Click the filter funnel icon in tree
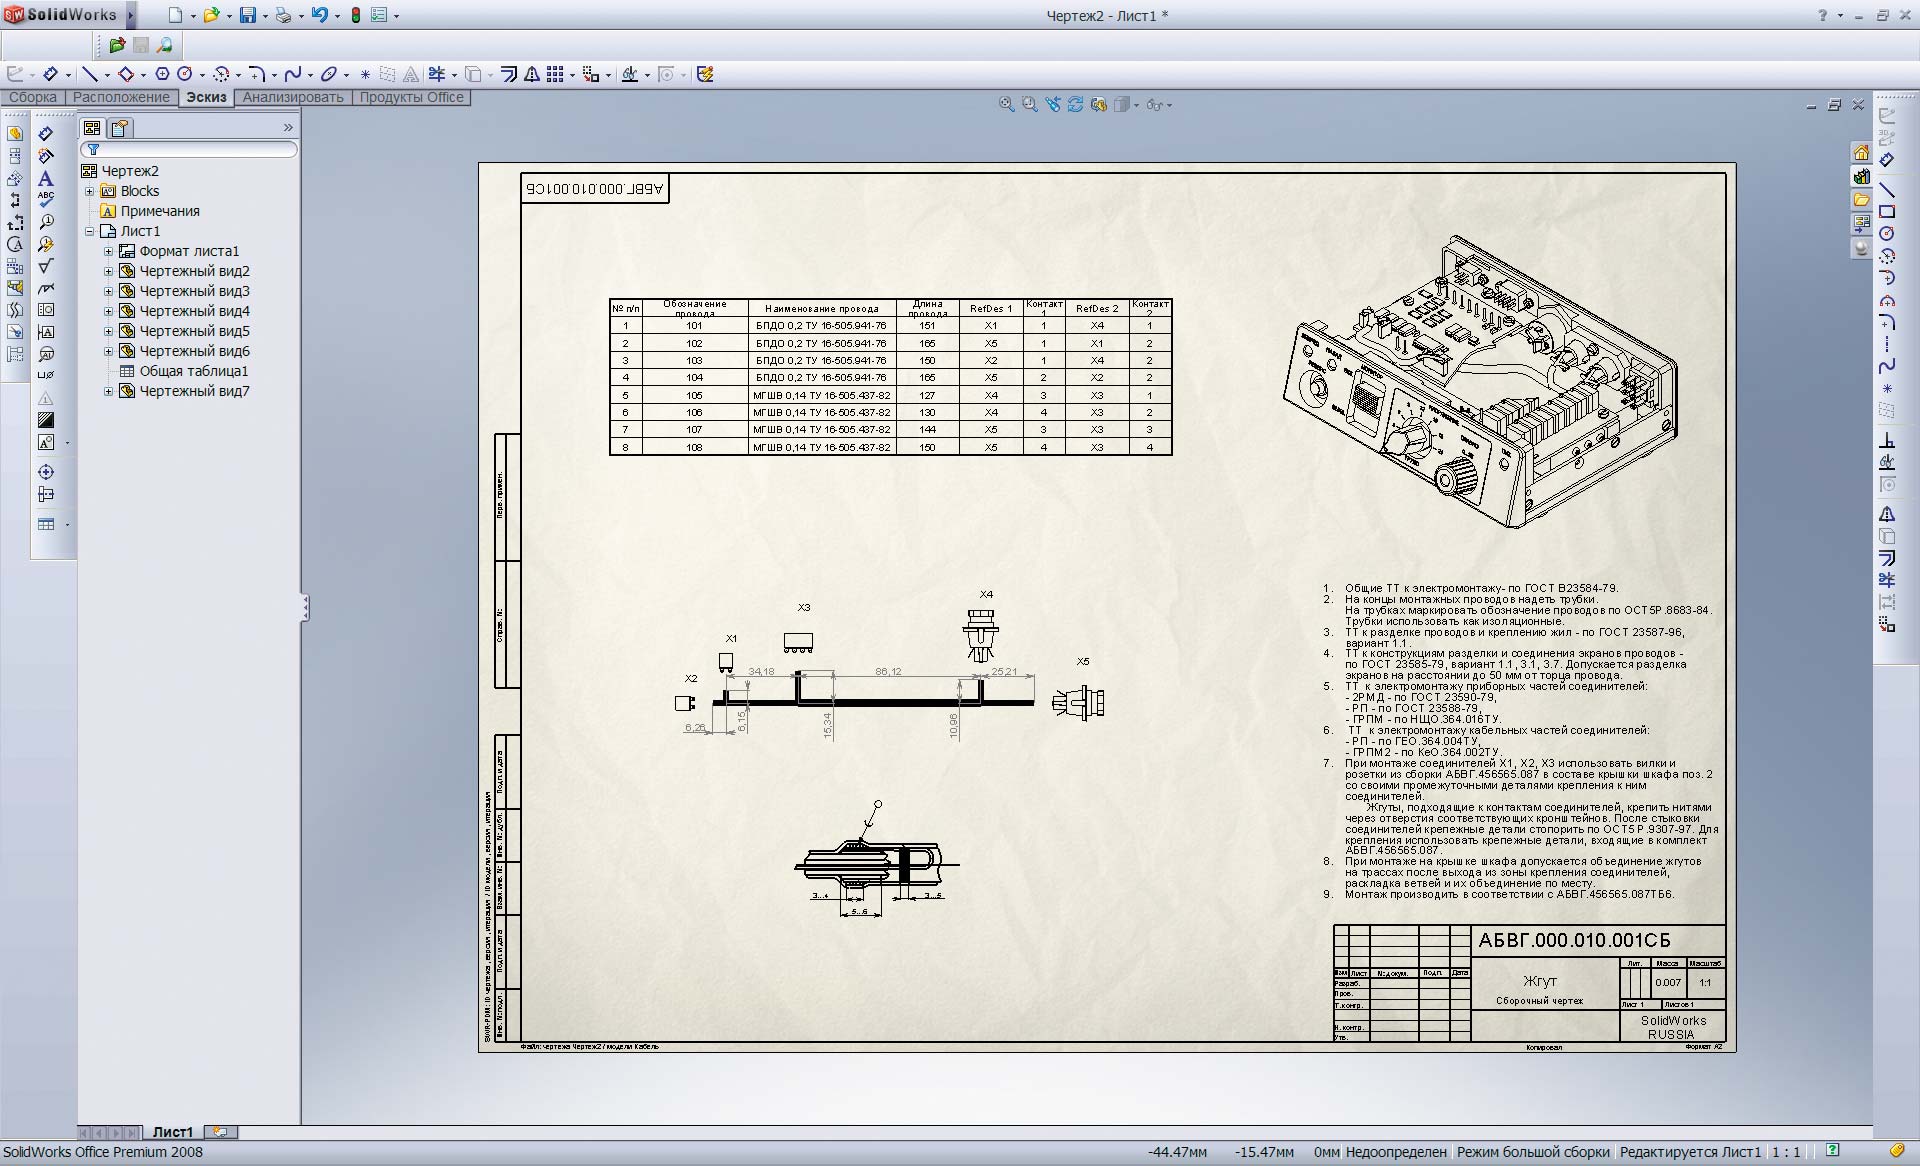The width and height of the screenshot is (1920, 1166). [93, 149]
